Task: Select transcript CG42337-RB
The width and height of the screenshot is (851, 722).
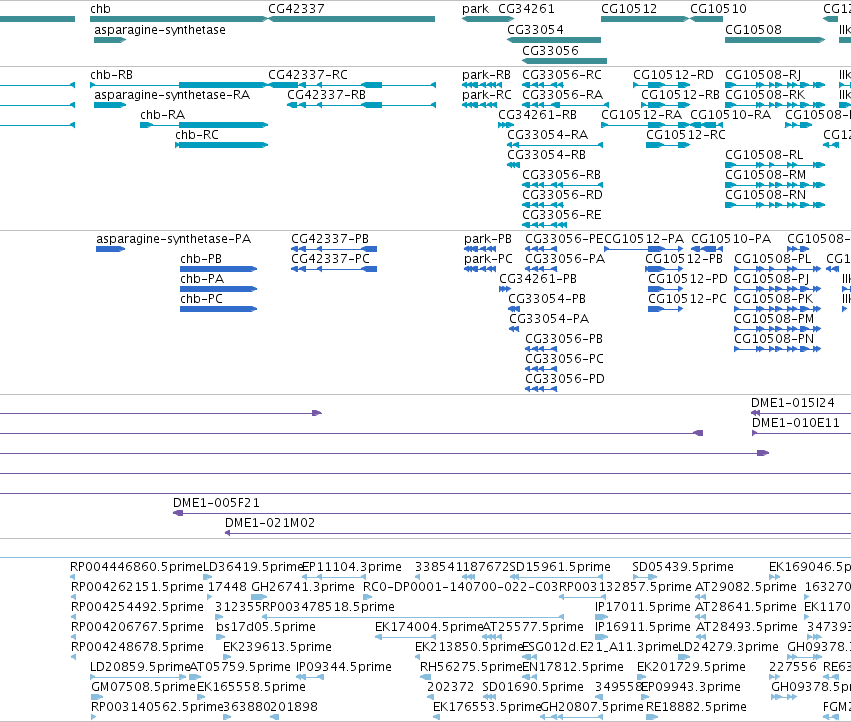Action: (x=326, y=95)
